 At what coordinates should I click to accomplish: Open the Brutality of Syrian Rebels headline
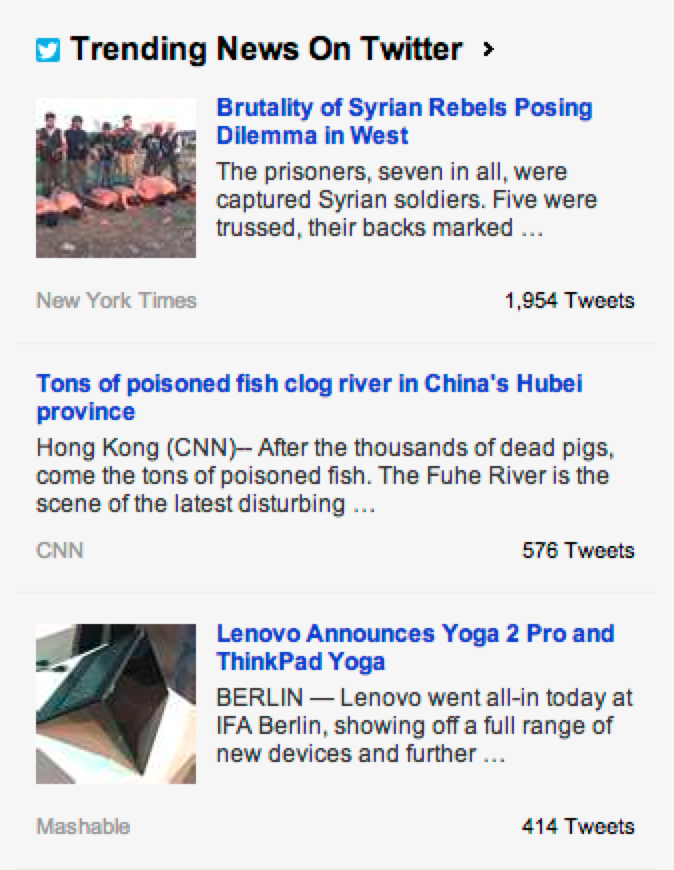click(x=400, y=120)
